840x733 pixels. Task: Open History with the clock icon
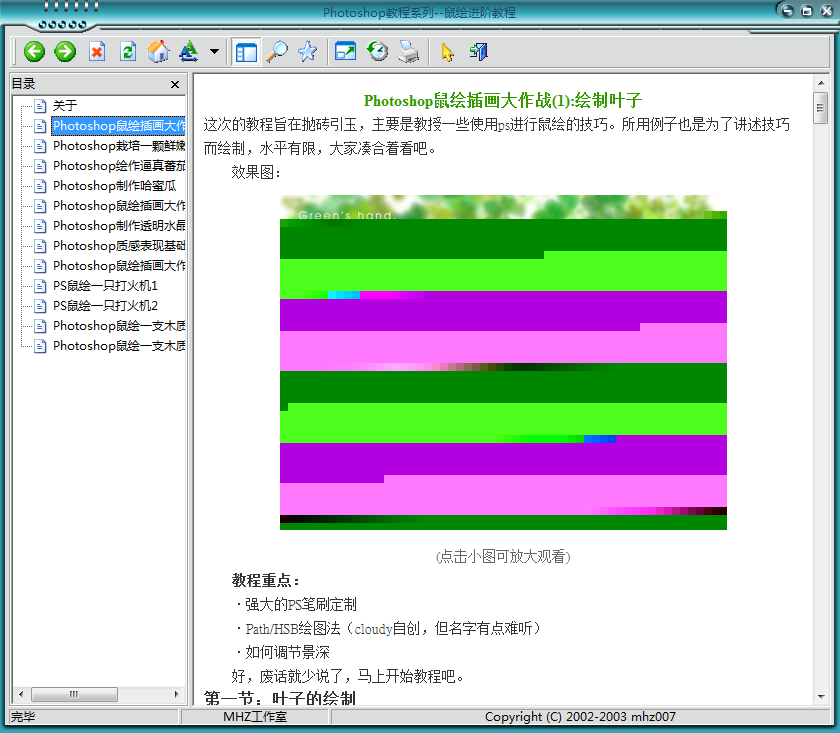pyautogui.click(x=375, y=51)
